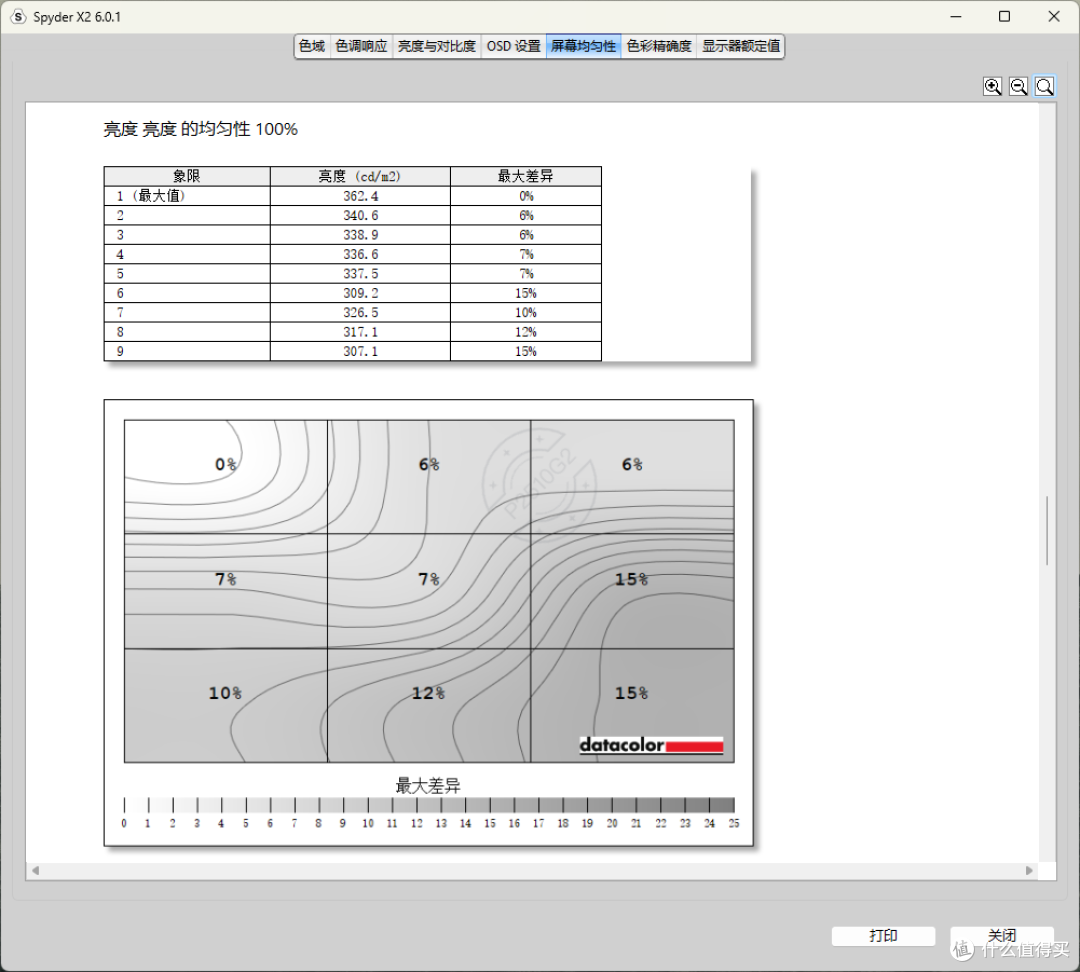Screen dimensions: 1080x972
Task: Click the 最大差异 legend title below the map
Action: (428, 785)
